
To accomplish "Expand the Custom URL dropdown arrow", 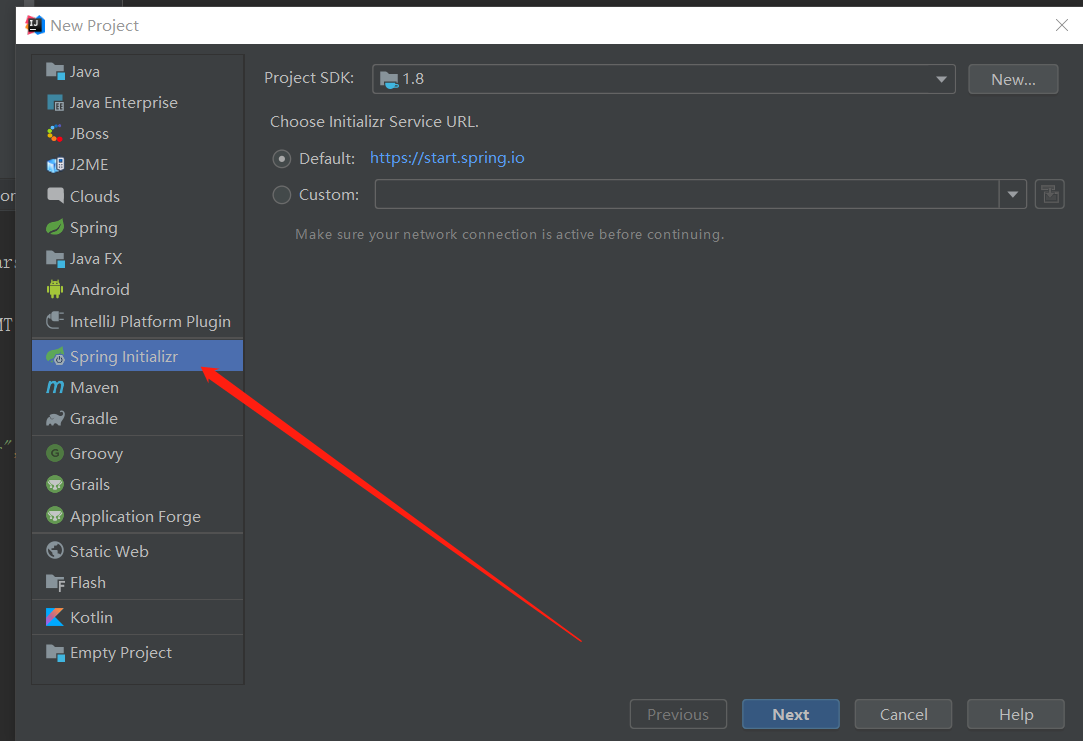I will 1013,194.
